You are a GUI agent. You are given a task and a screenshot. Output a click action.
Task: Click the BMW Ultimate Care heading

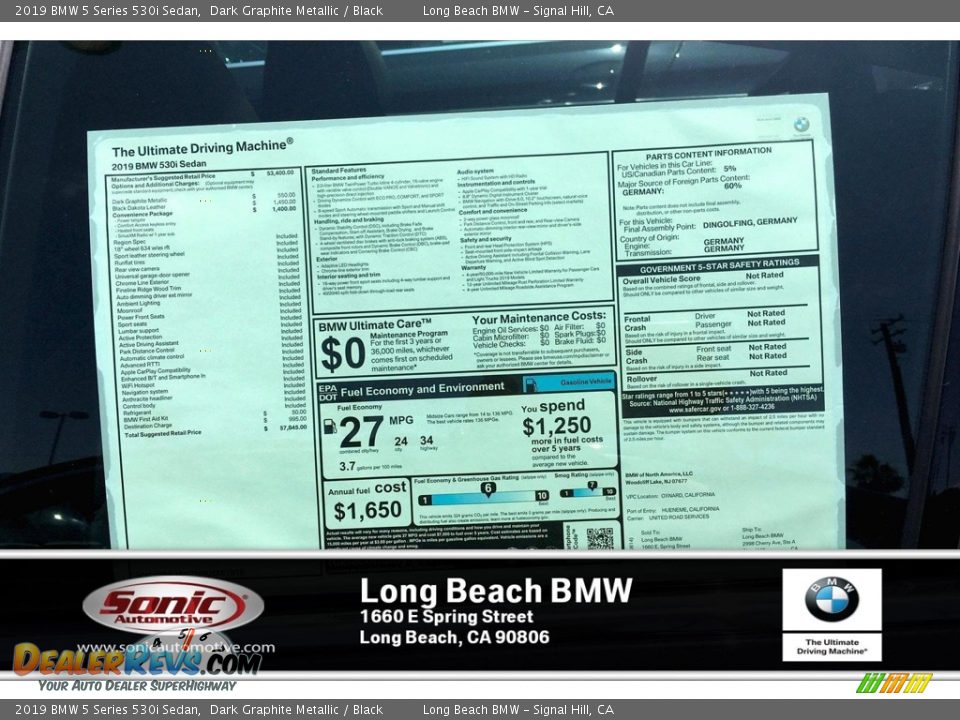tap(375, 325)
